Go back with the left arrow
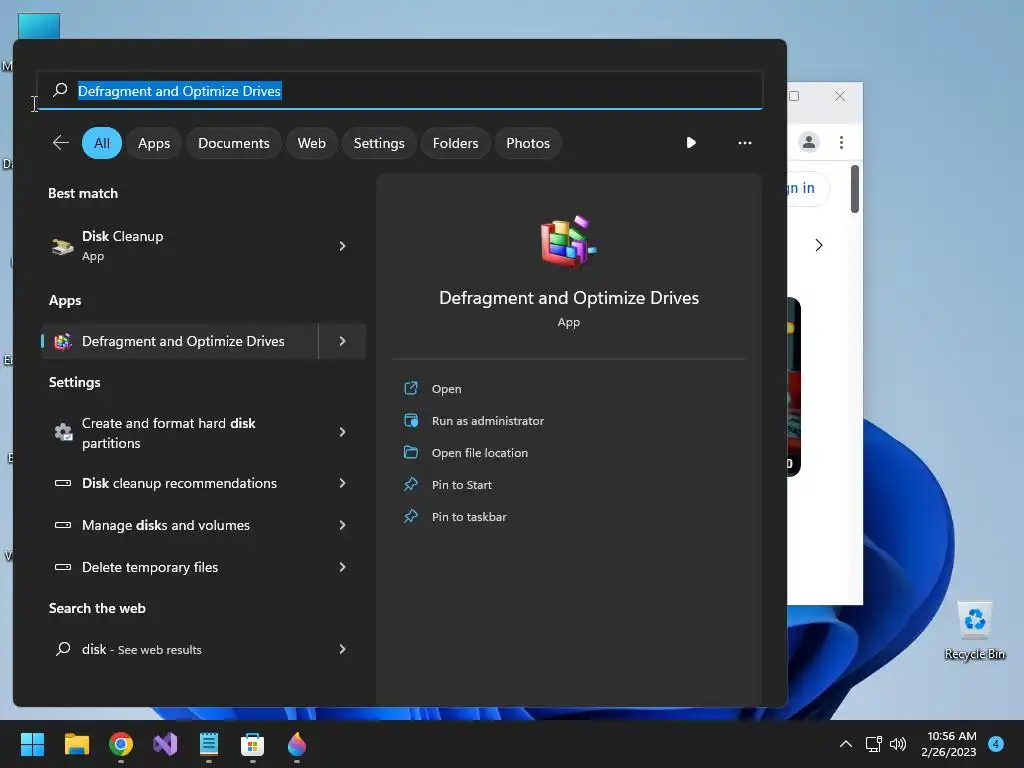The width and height of the screenshot is (1024, 768). pos(61,143)
